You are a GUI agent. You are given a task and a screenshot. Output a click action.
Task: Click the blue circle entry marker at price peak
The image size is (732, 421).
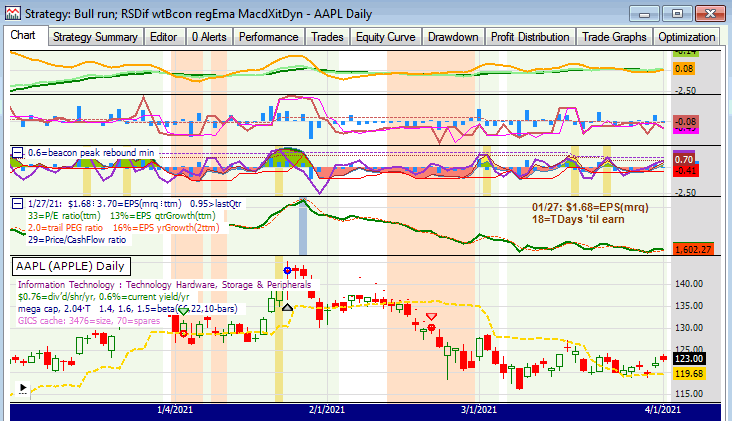tap(288, 270)
